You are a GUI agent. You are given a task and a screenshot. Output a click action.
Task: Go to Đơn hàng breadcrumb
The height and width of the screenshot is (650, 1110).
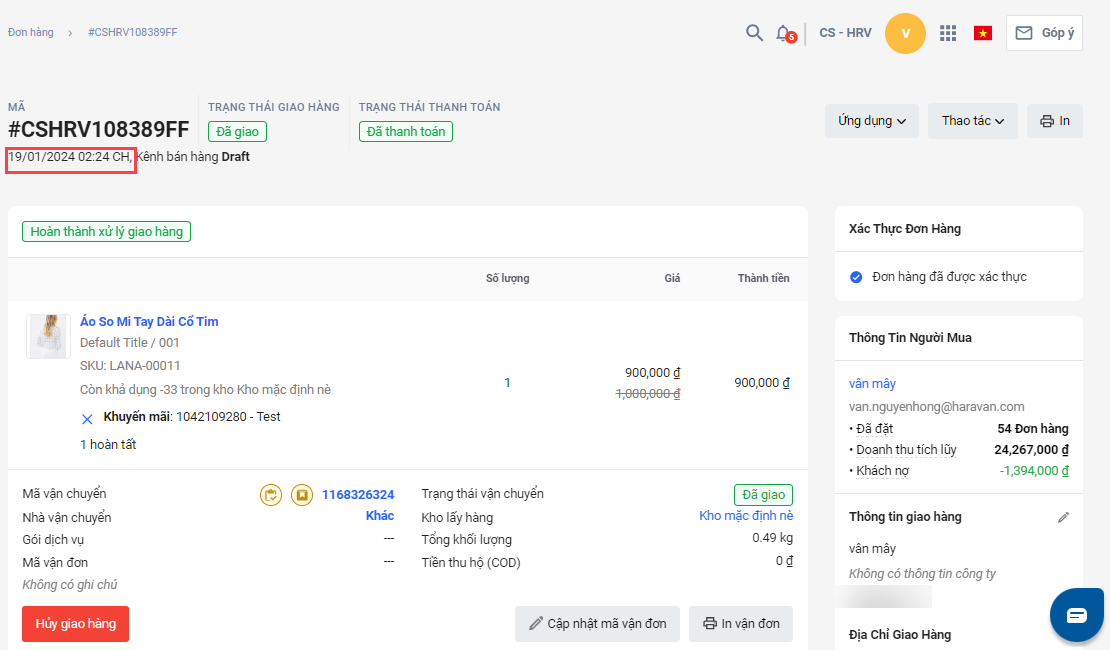tap(31, 32)
